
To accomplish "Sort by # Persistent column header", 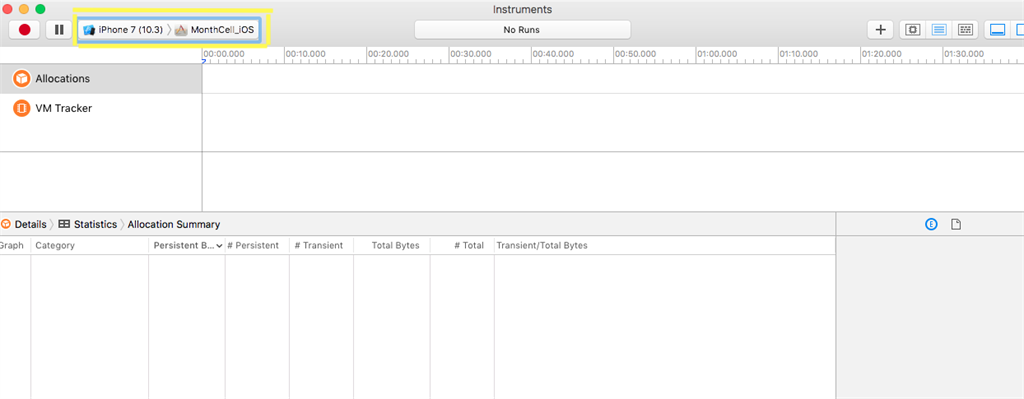I will [257, 246].
